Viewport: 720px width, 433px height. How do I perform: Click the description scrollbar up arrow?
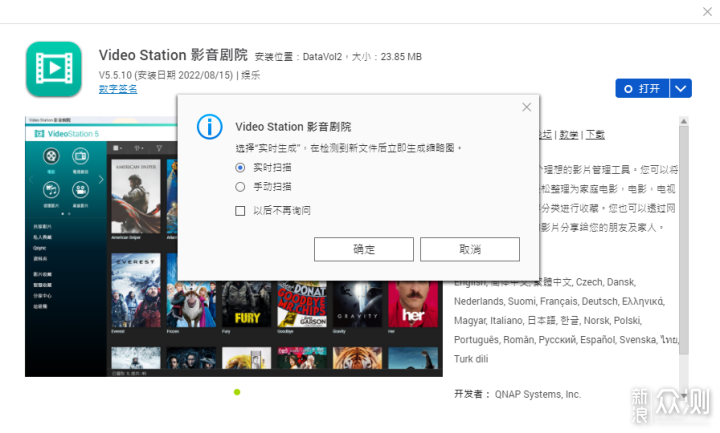click(684, 121)
